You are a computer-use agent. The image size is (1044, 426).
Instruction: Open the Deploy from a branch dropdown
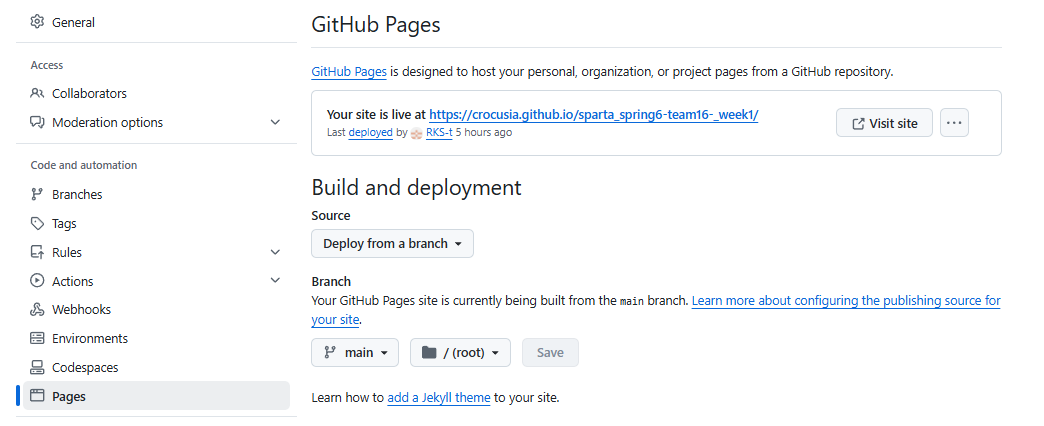pyautogui.click(x=392, y=244)
